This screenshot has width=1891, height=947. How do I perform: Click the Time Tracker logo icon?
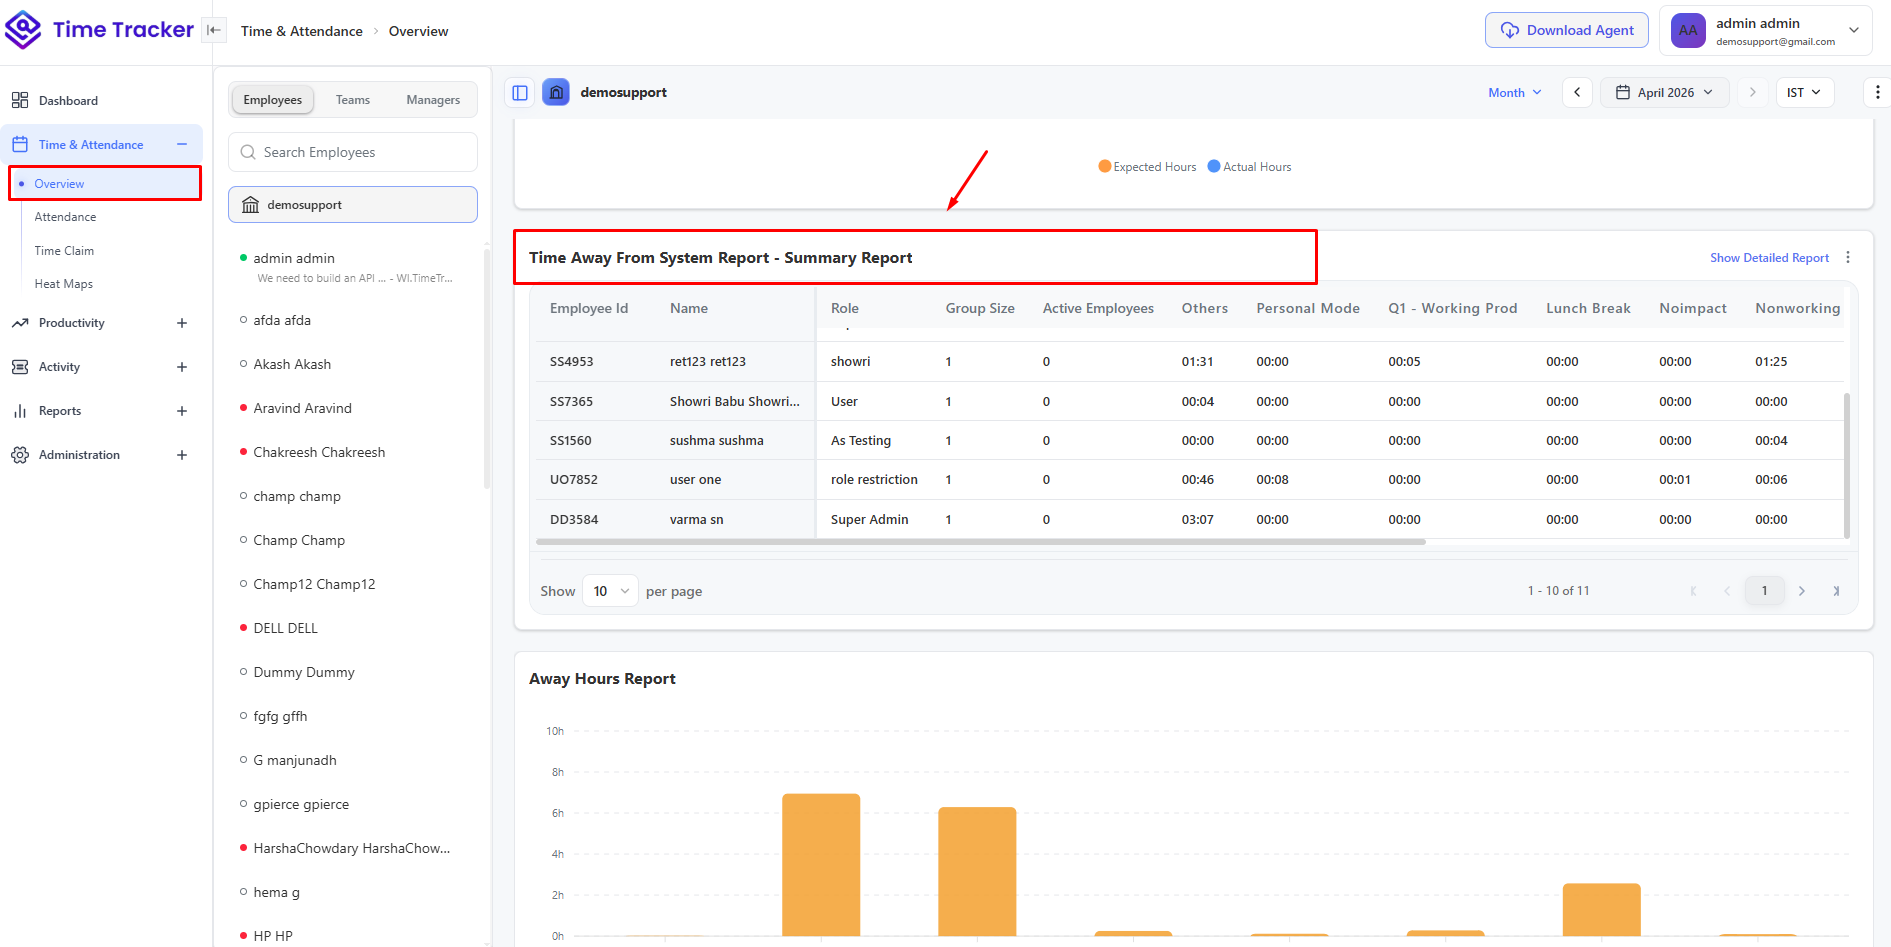(23, 29)
